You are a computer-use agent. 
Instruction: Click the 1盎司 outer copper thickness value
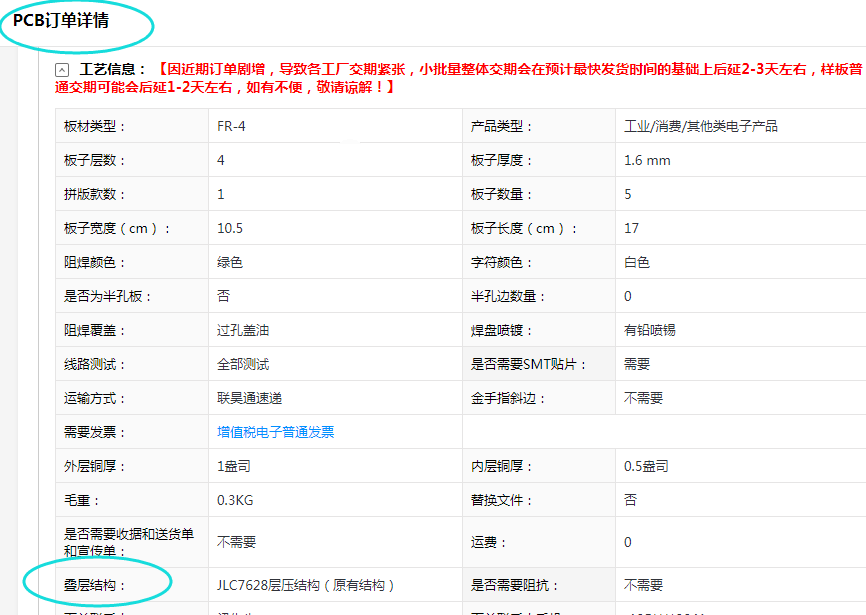[236, 466]
